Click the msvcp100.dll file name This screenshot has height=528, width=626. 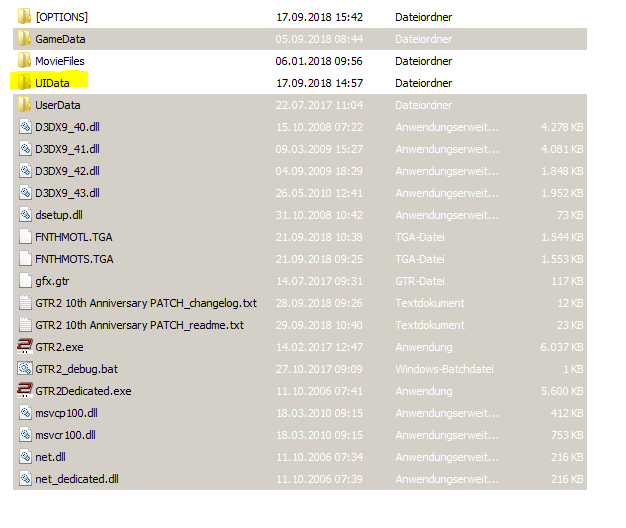[66, 412]
